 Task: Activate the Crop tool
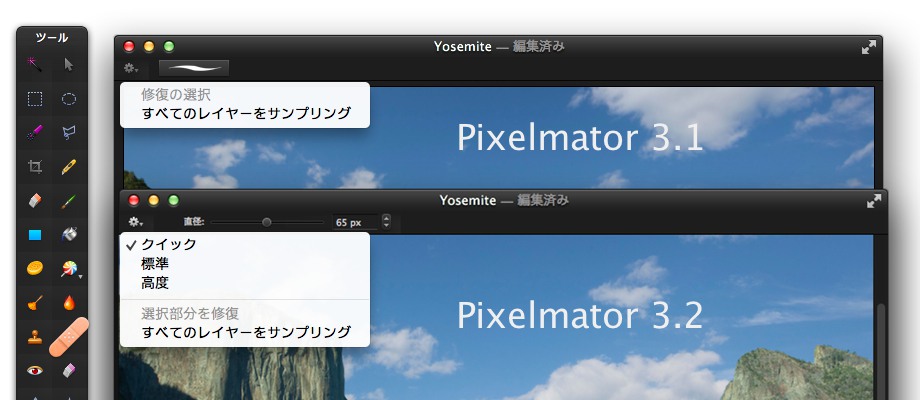[x=35, y=167]
